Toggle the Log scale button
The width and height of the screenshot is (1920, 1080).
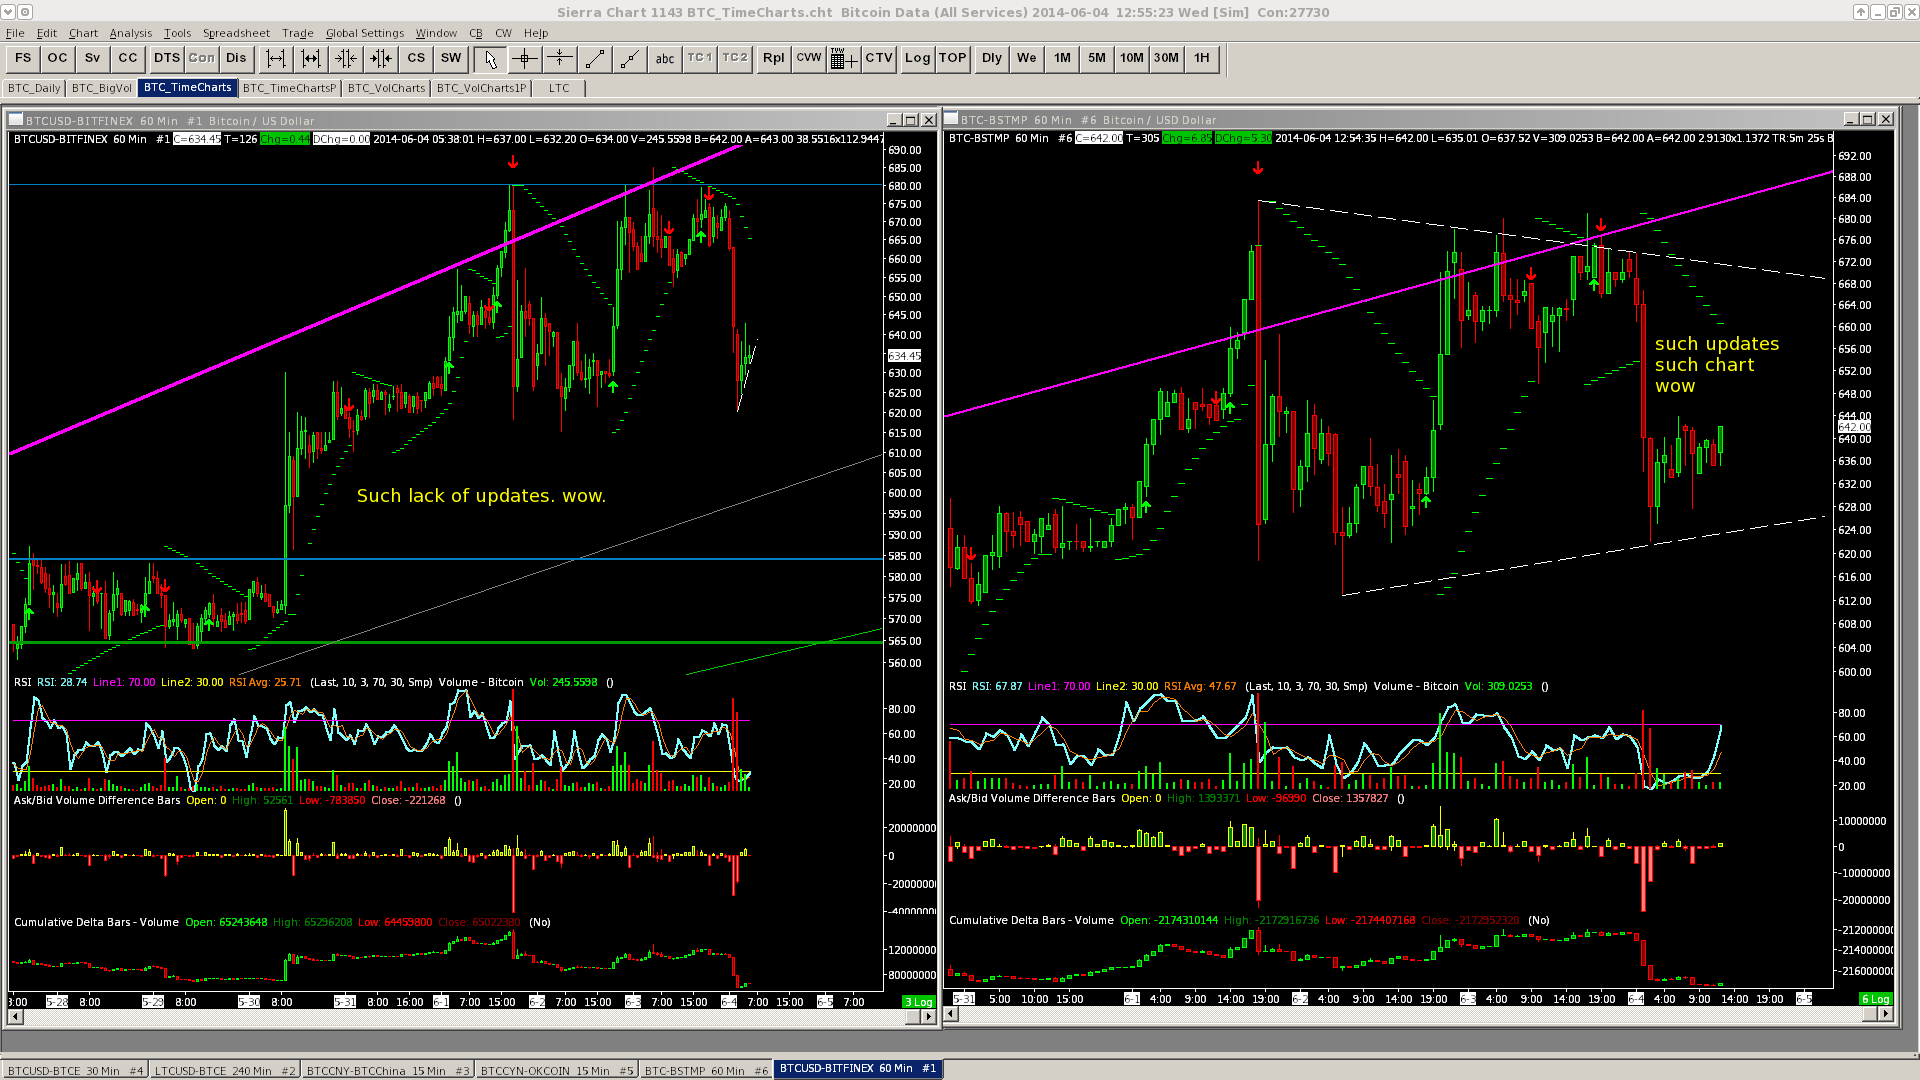[917, 58]
